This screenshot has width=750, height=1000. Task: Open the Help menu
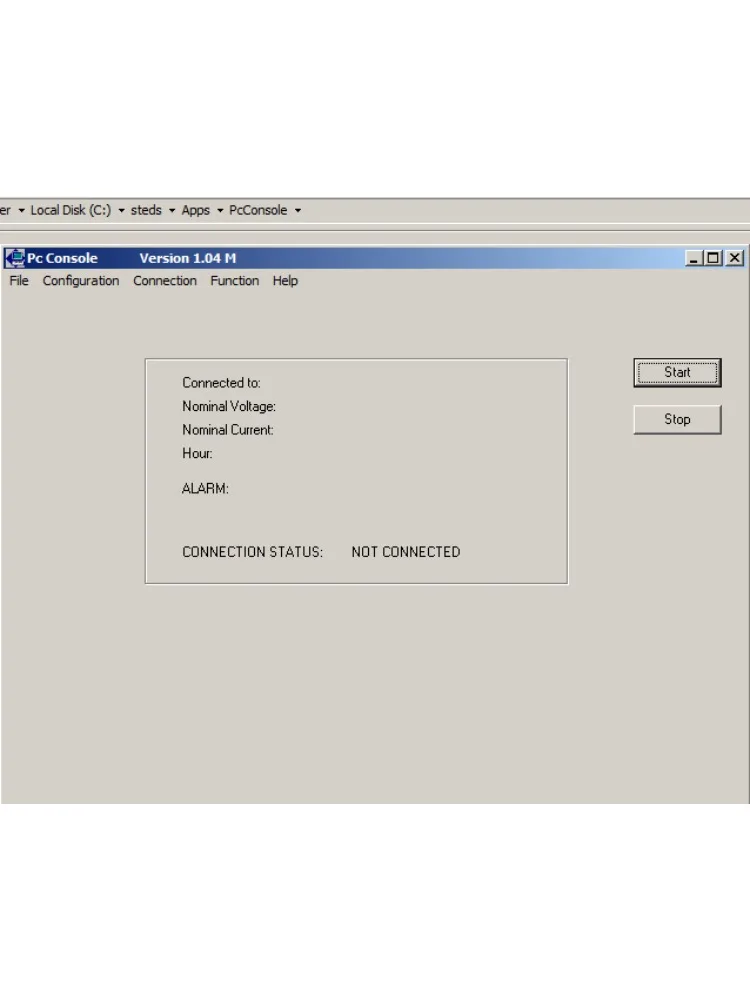coord(285,281)
